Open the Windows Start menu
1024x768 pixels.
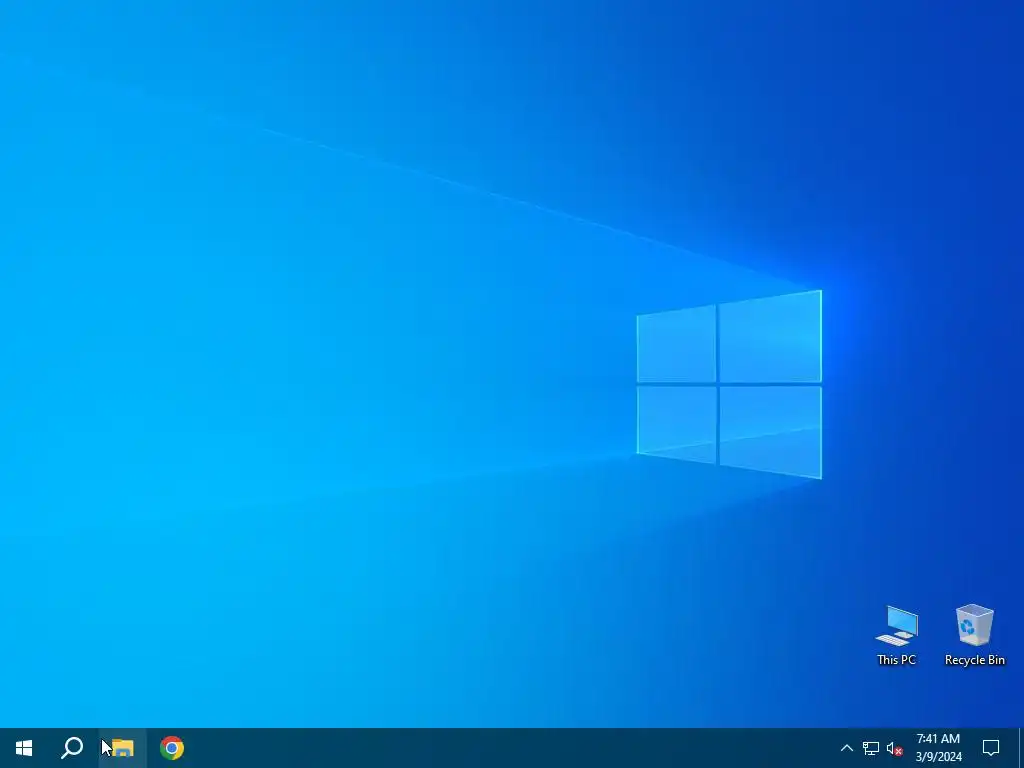point(24,748)
